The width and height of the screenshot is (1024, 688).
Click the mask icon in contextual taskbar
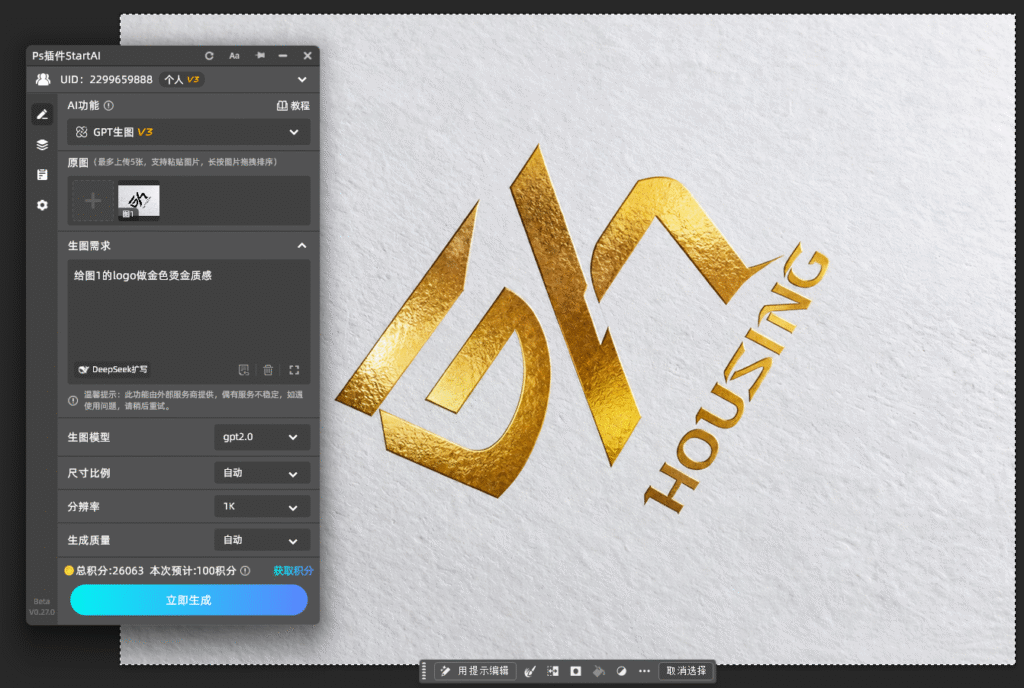575,671
